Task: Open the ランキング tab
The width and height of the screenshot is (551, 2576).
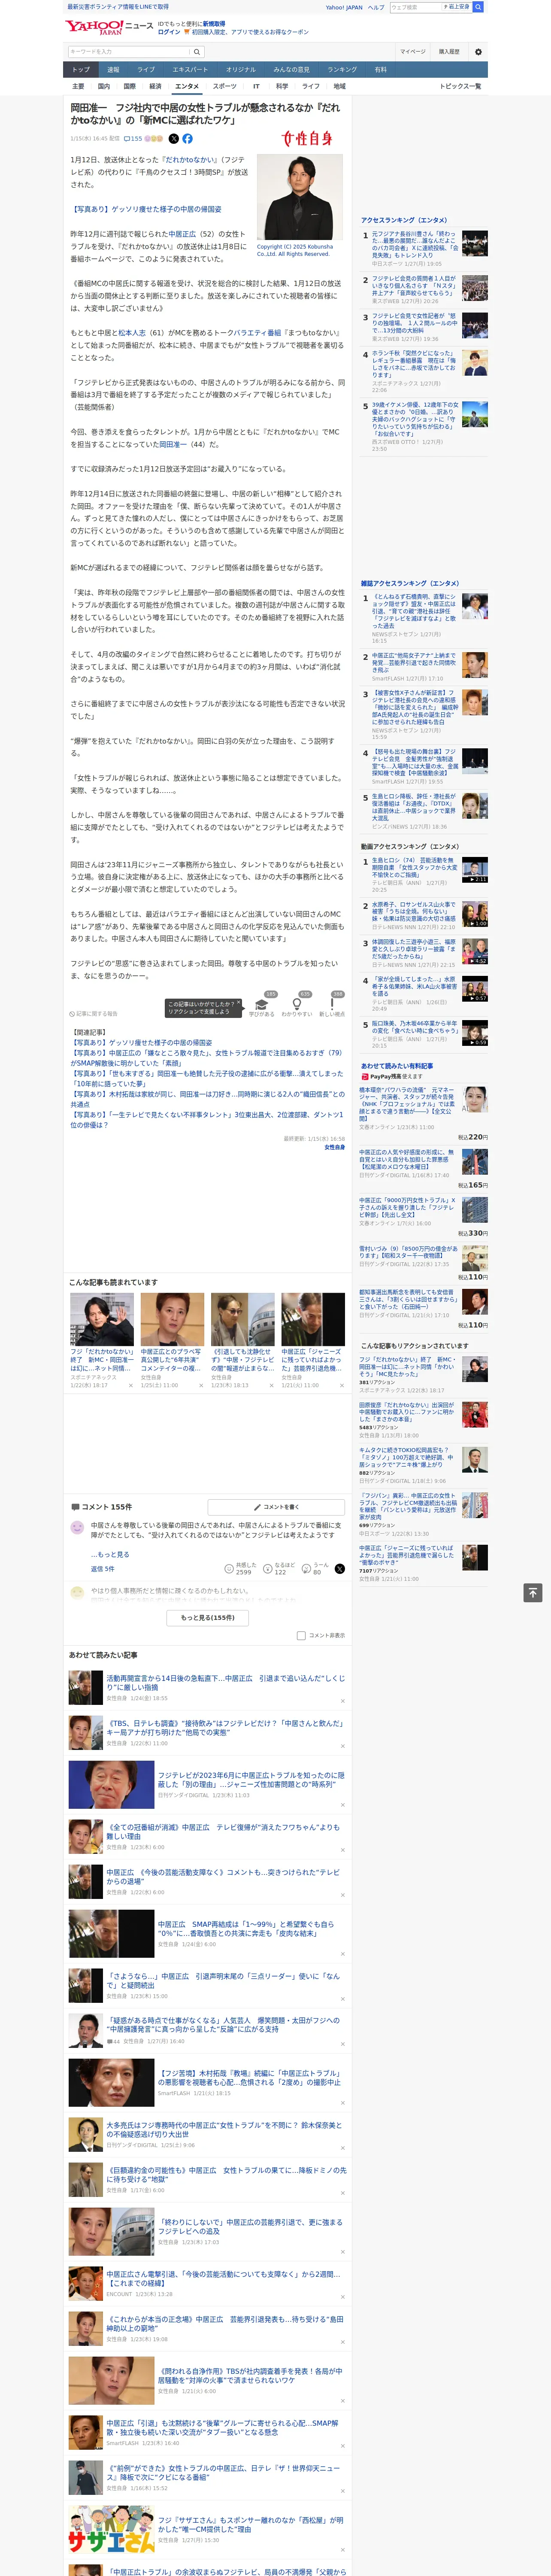Action: coord(342,70)
